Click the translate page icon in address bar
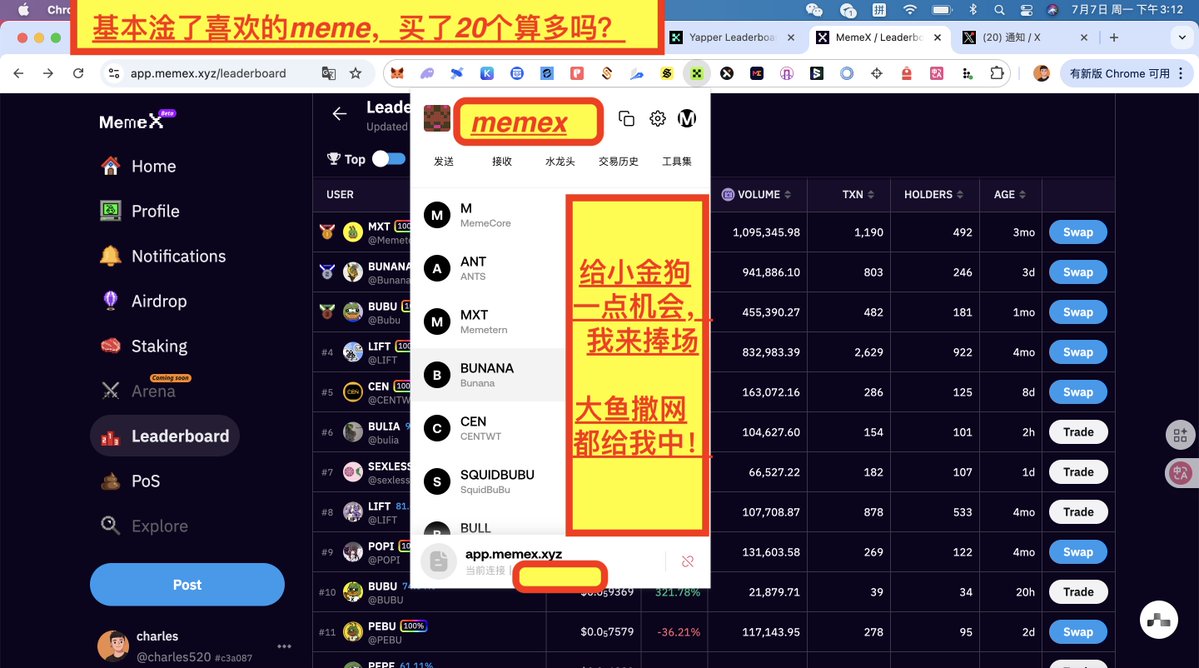 tap(329, 73)
